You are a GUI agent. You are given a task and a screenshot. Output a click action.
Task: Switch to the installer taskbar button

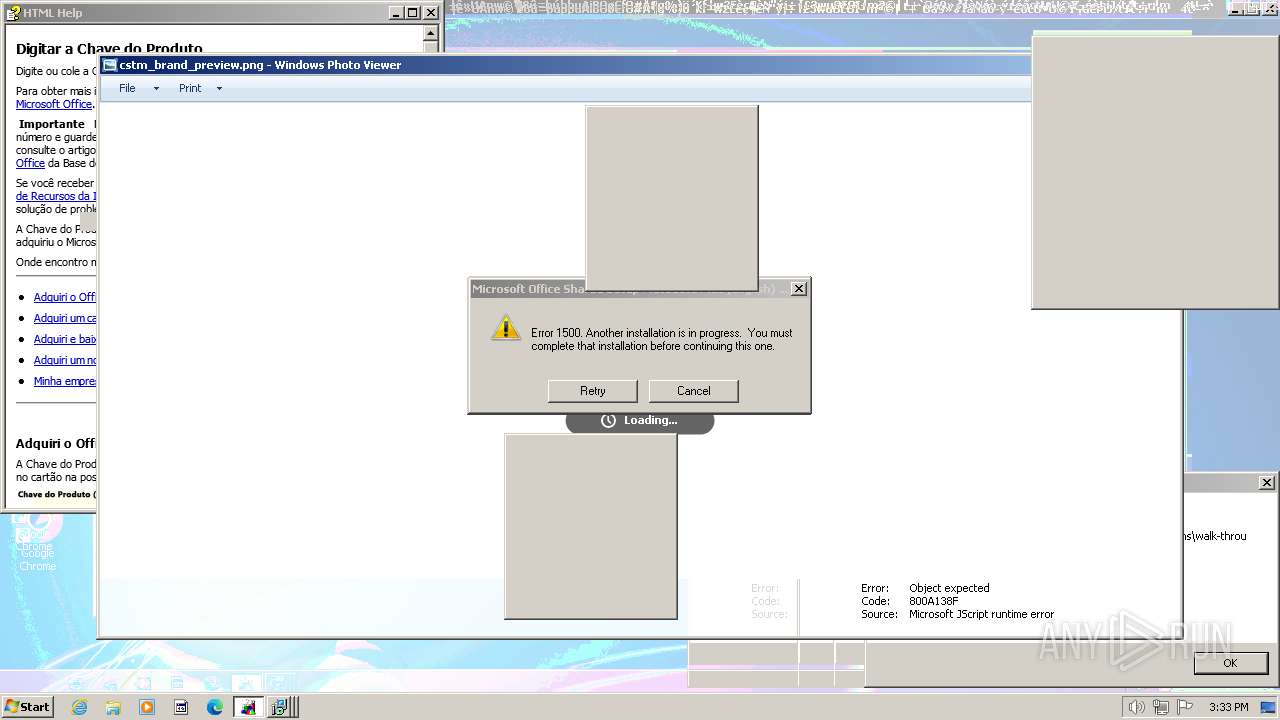(281, 707)
